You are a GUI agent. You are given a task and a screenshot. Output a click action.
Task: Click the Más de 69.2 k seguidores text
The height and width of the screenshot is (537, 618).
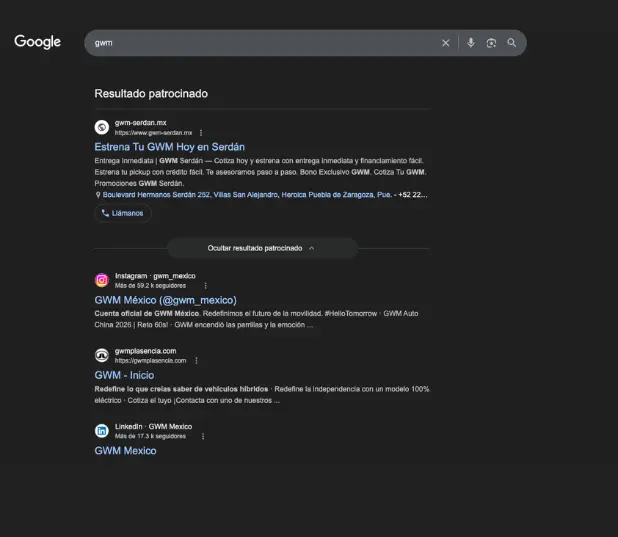pos(150,285)
